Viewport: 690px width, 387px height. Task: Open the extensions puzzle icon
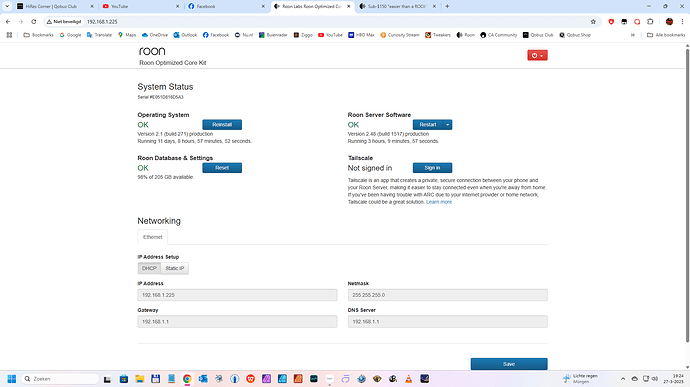coord(650,22)
